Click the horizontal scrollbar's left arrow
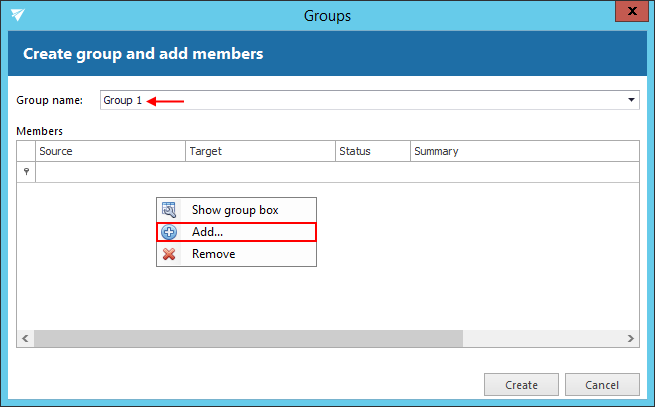The image size is (655, 407). 24,339
